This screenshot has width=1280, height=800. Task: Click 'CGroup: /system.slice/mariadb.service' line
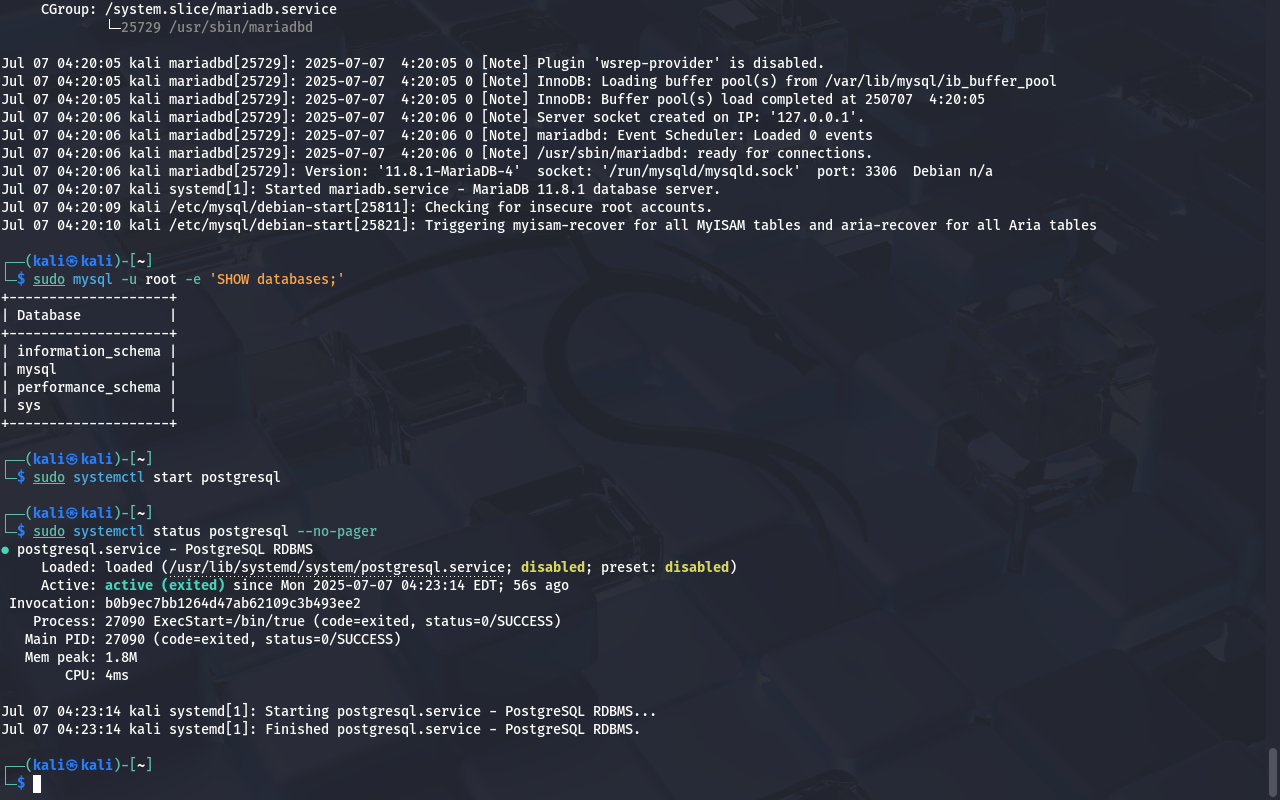tap(189, 9)
